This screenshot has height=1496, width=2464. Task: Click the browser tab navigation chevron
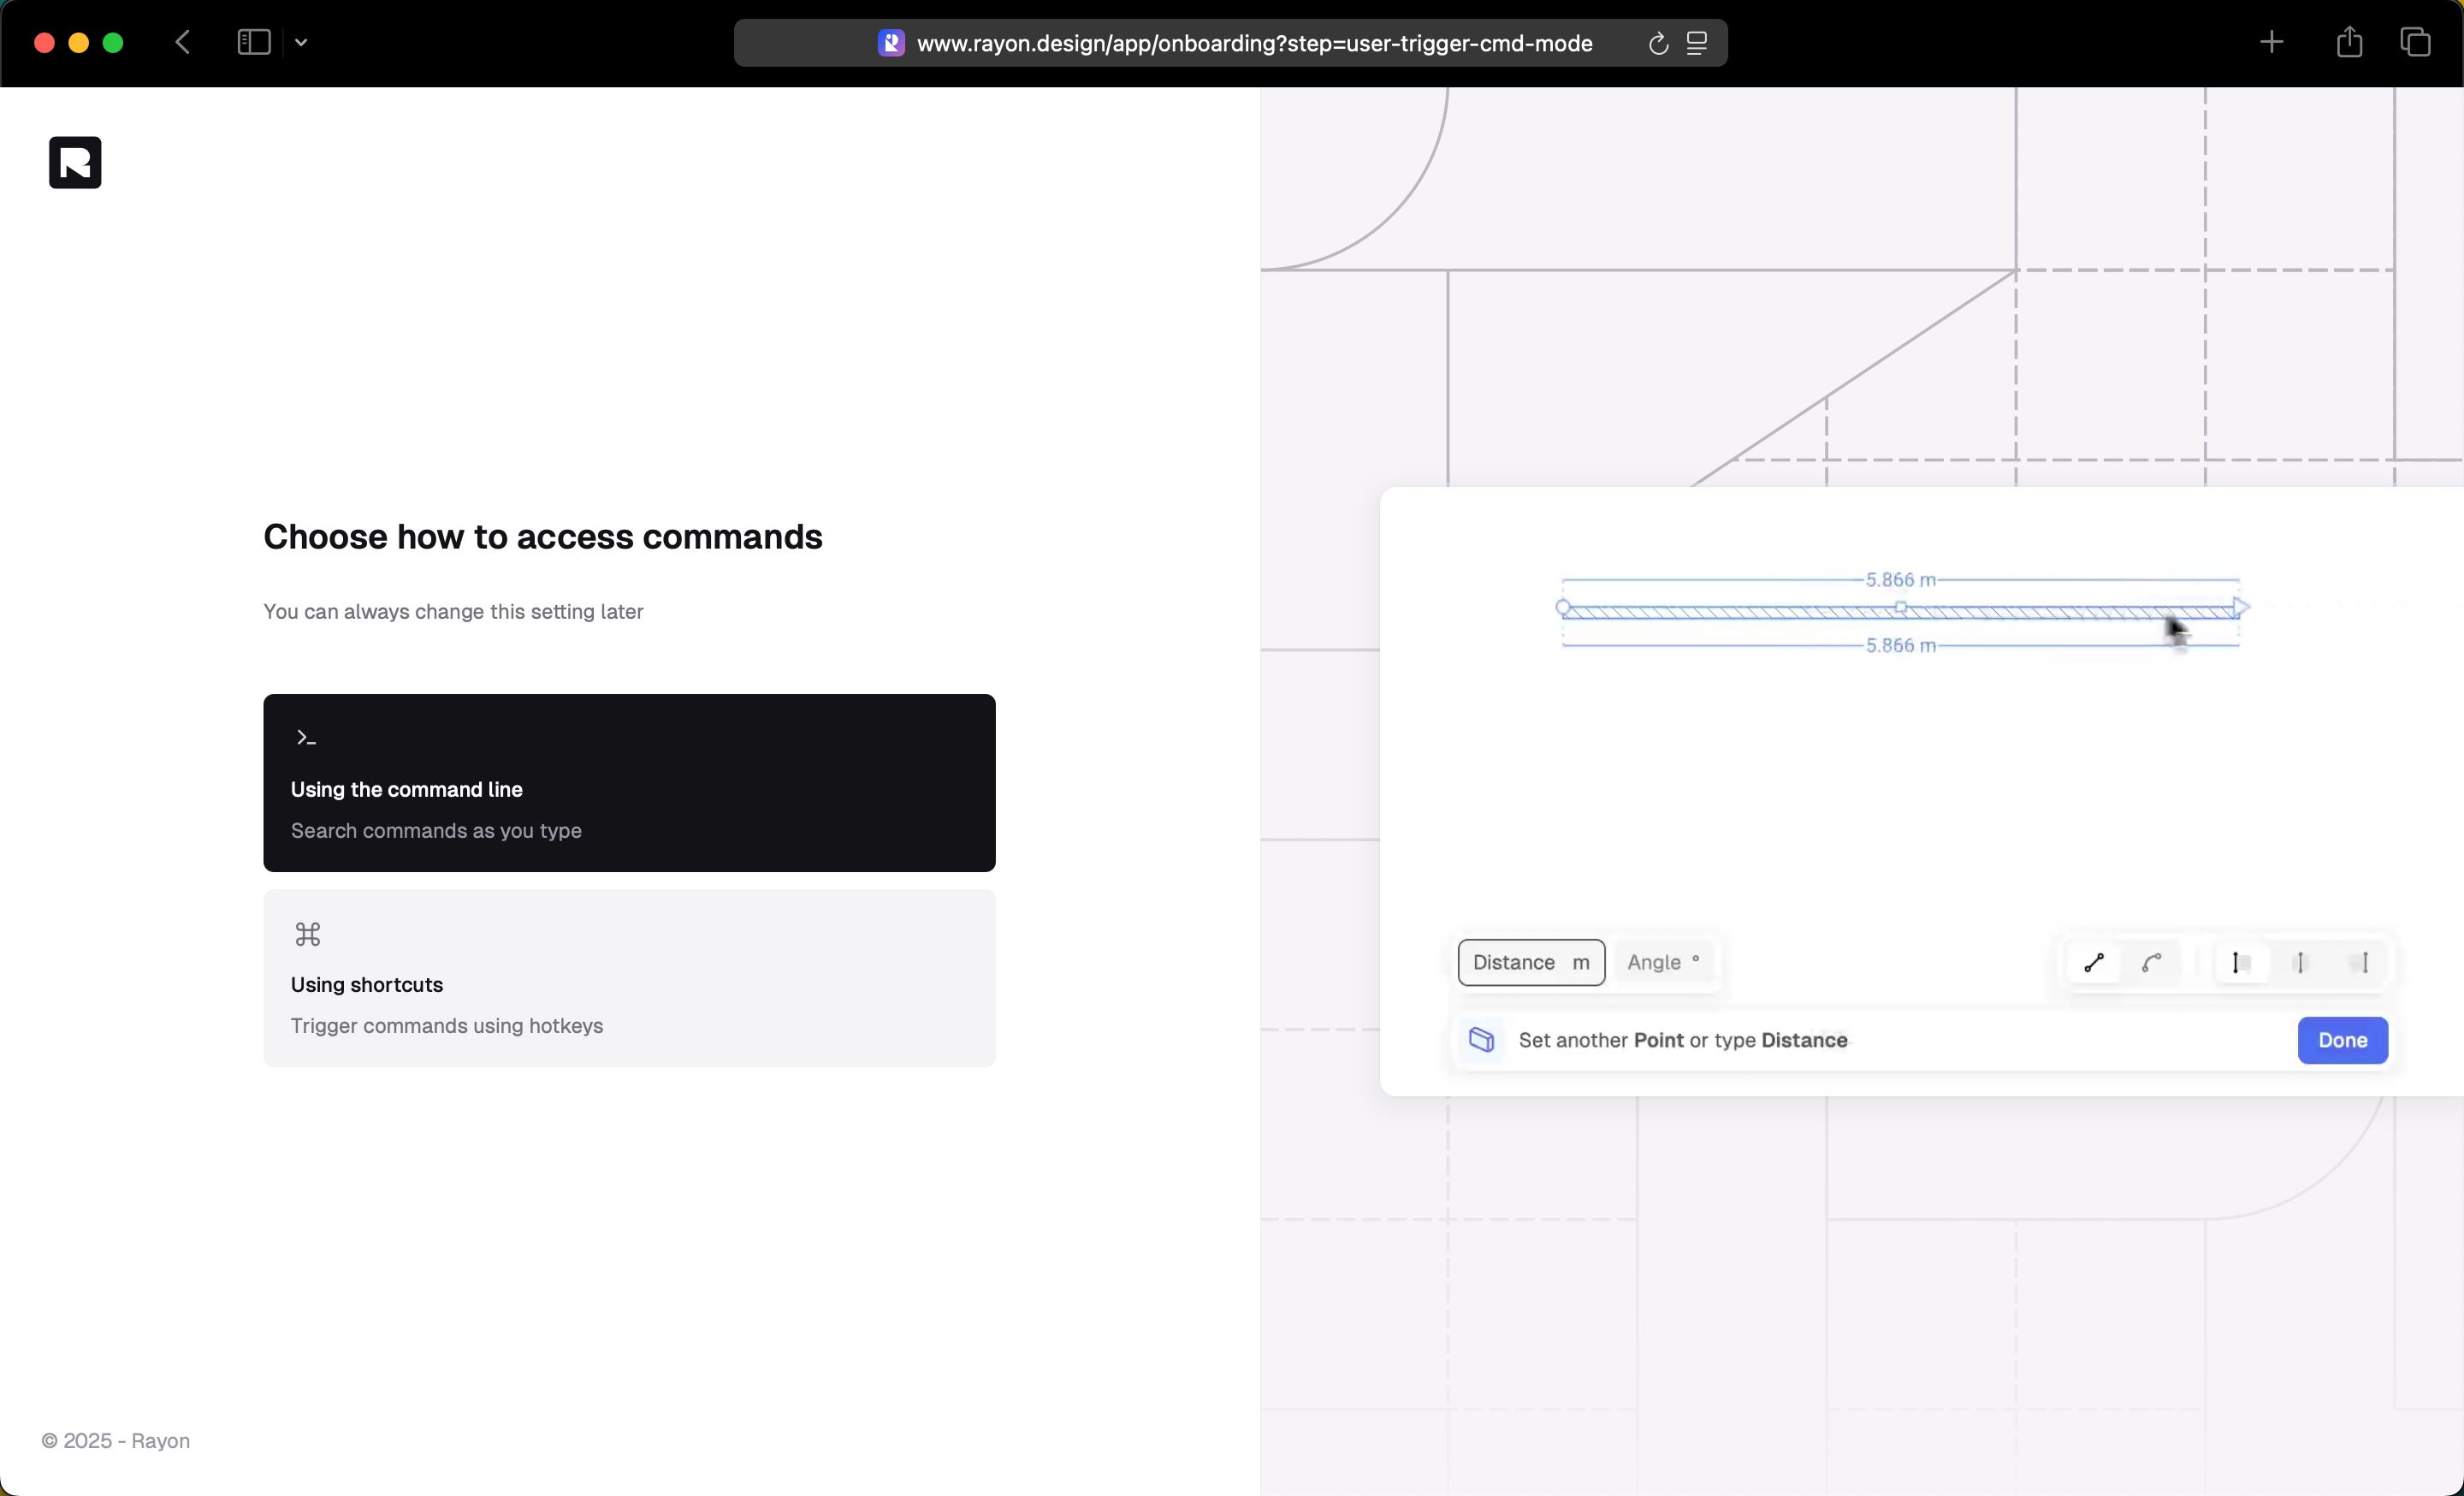coord(299,40)
